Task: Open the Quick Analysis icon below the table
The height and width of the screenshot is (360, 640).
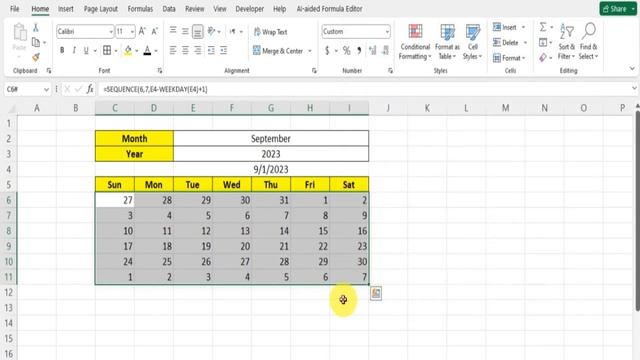Action: click(376, 293)
